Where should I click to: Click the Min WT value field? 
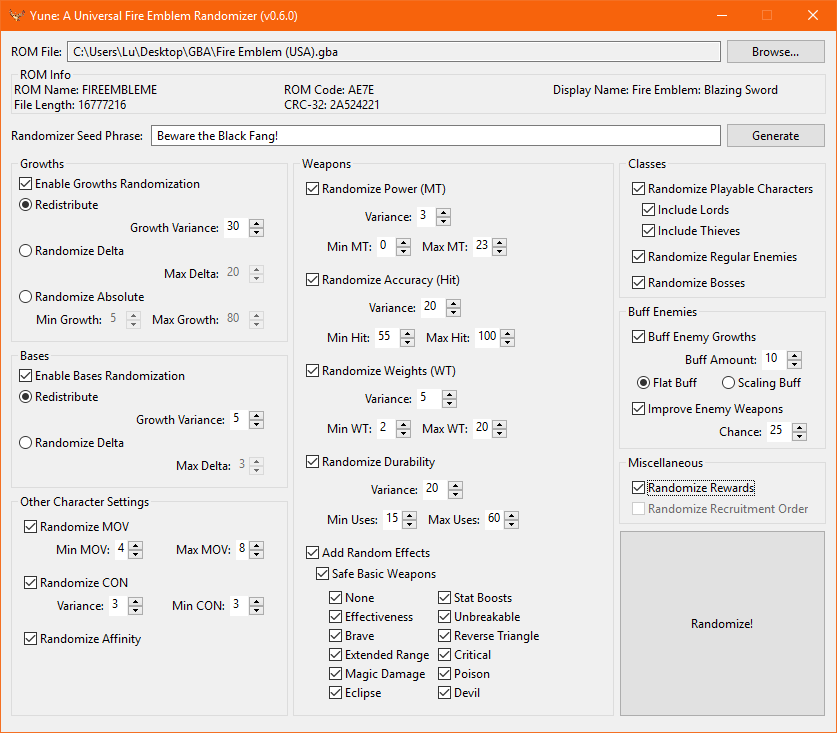[386, 428]
